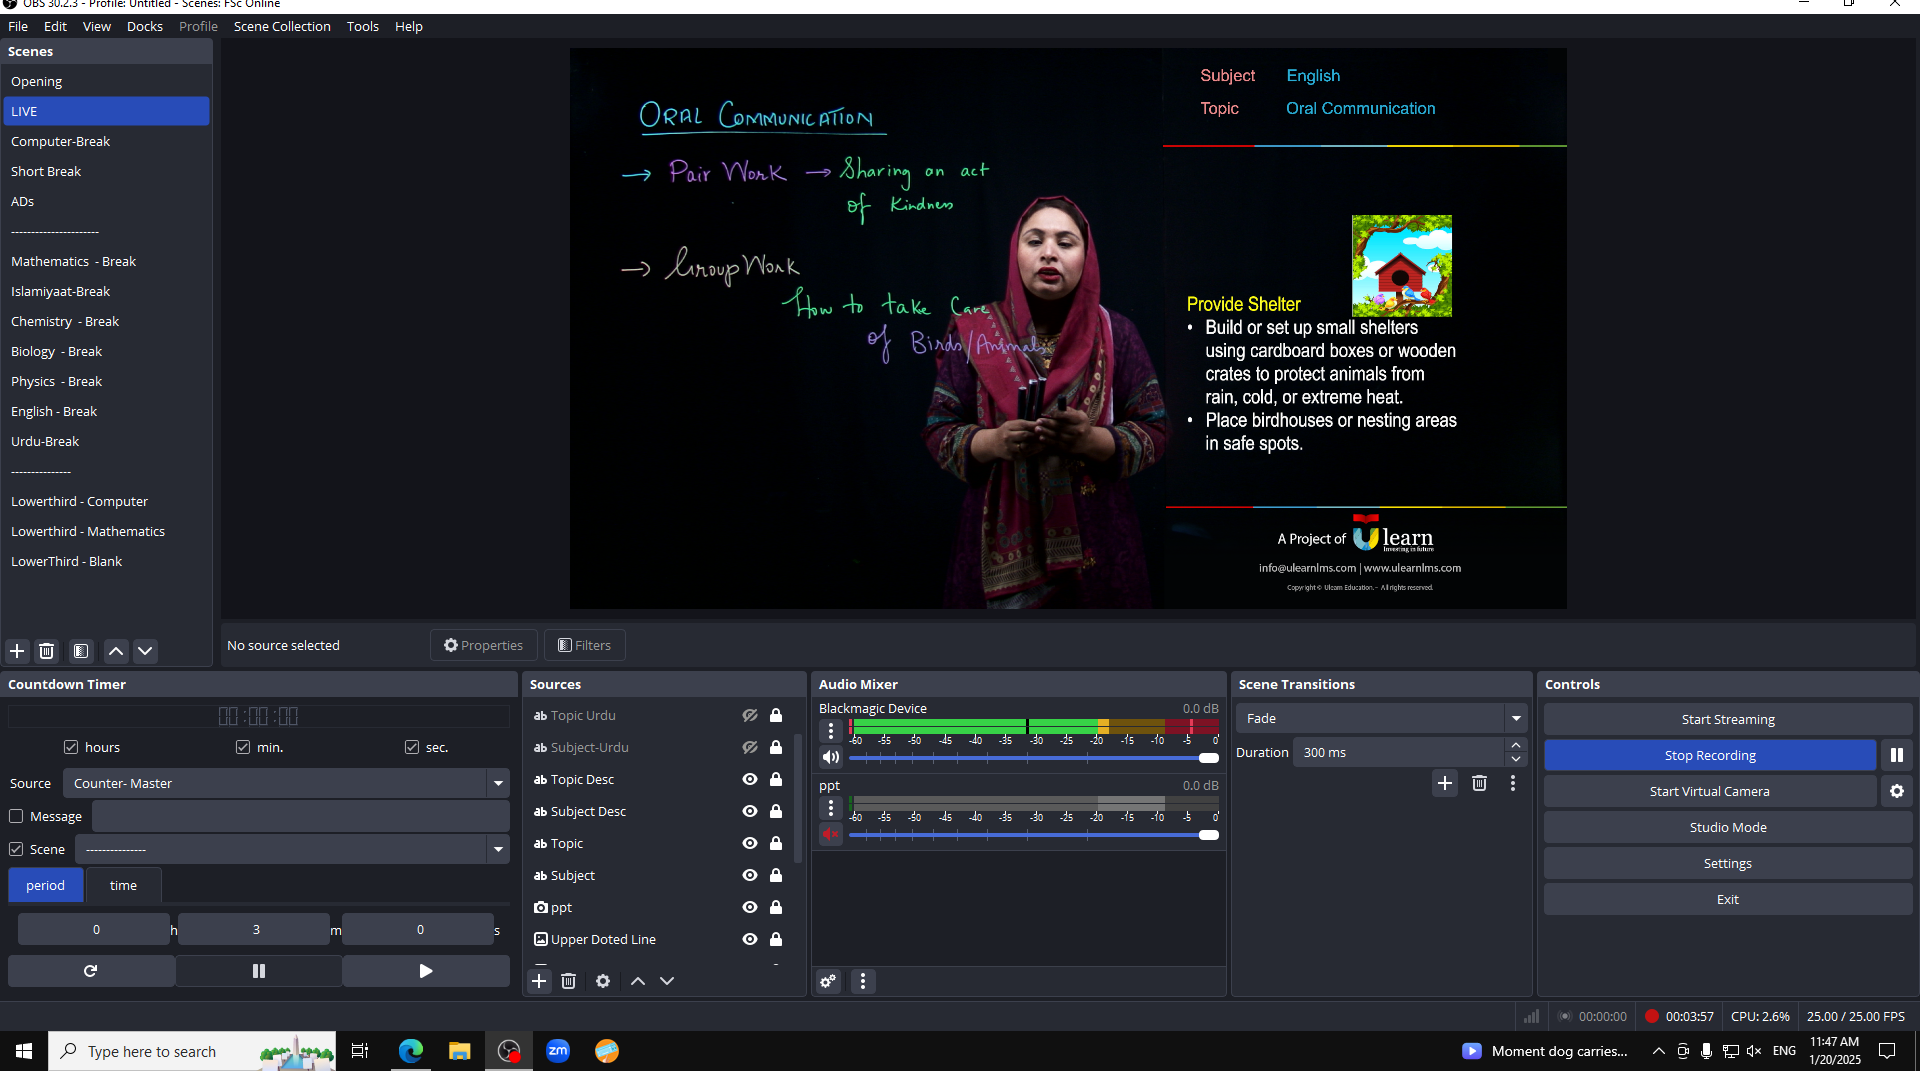Add a new scene with plus icon
Viewport: 1920px width, 1071px height.
pyautogui.click(x=17, y=651)
